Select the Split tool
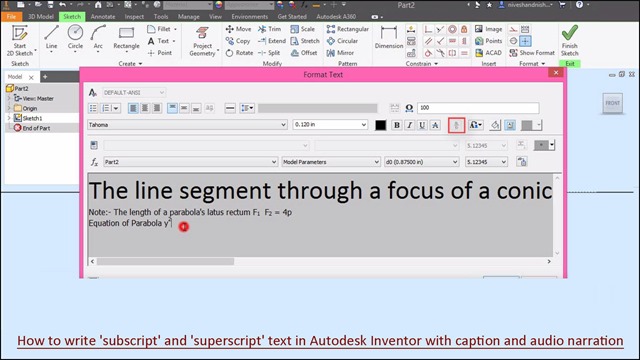640x360 pixels. coord(269,53)
